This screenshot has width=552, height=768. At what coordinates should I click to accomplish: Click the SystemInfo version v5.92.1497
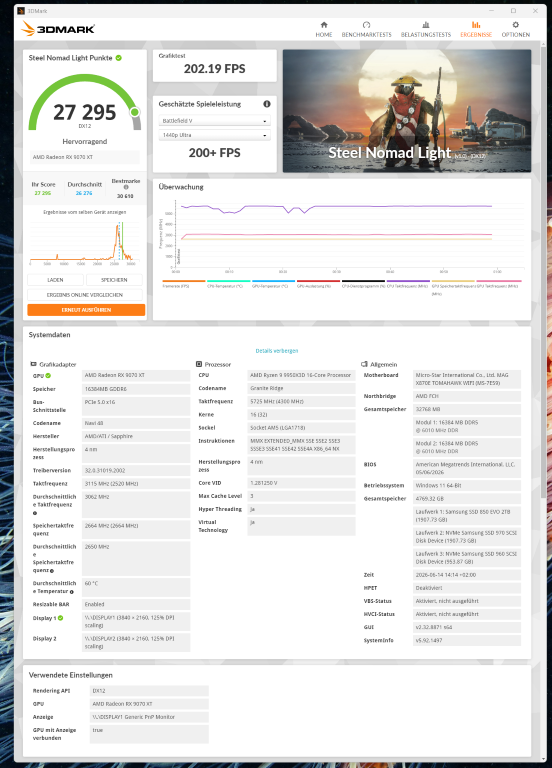(467, 641)
